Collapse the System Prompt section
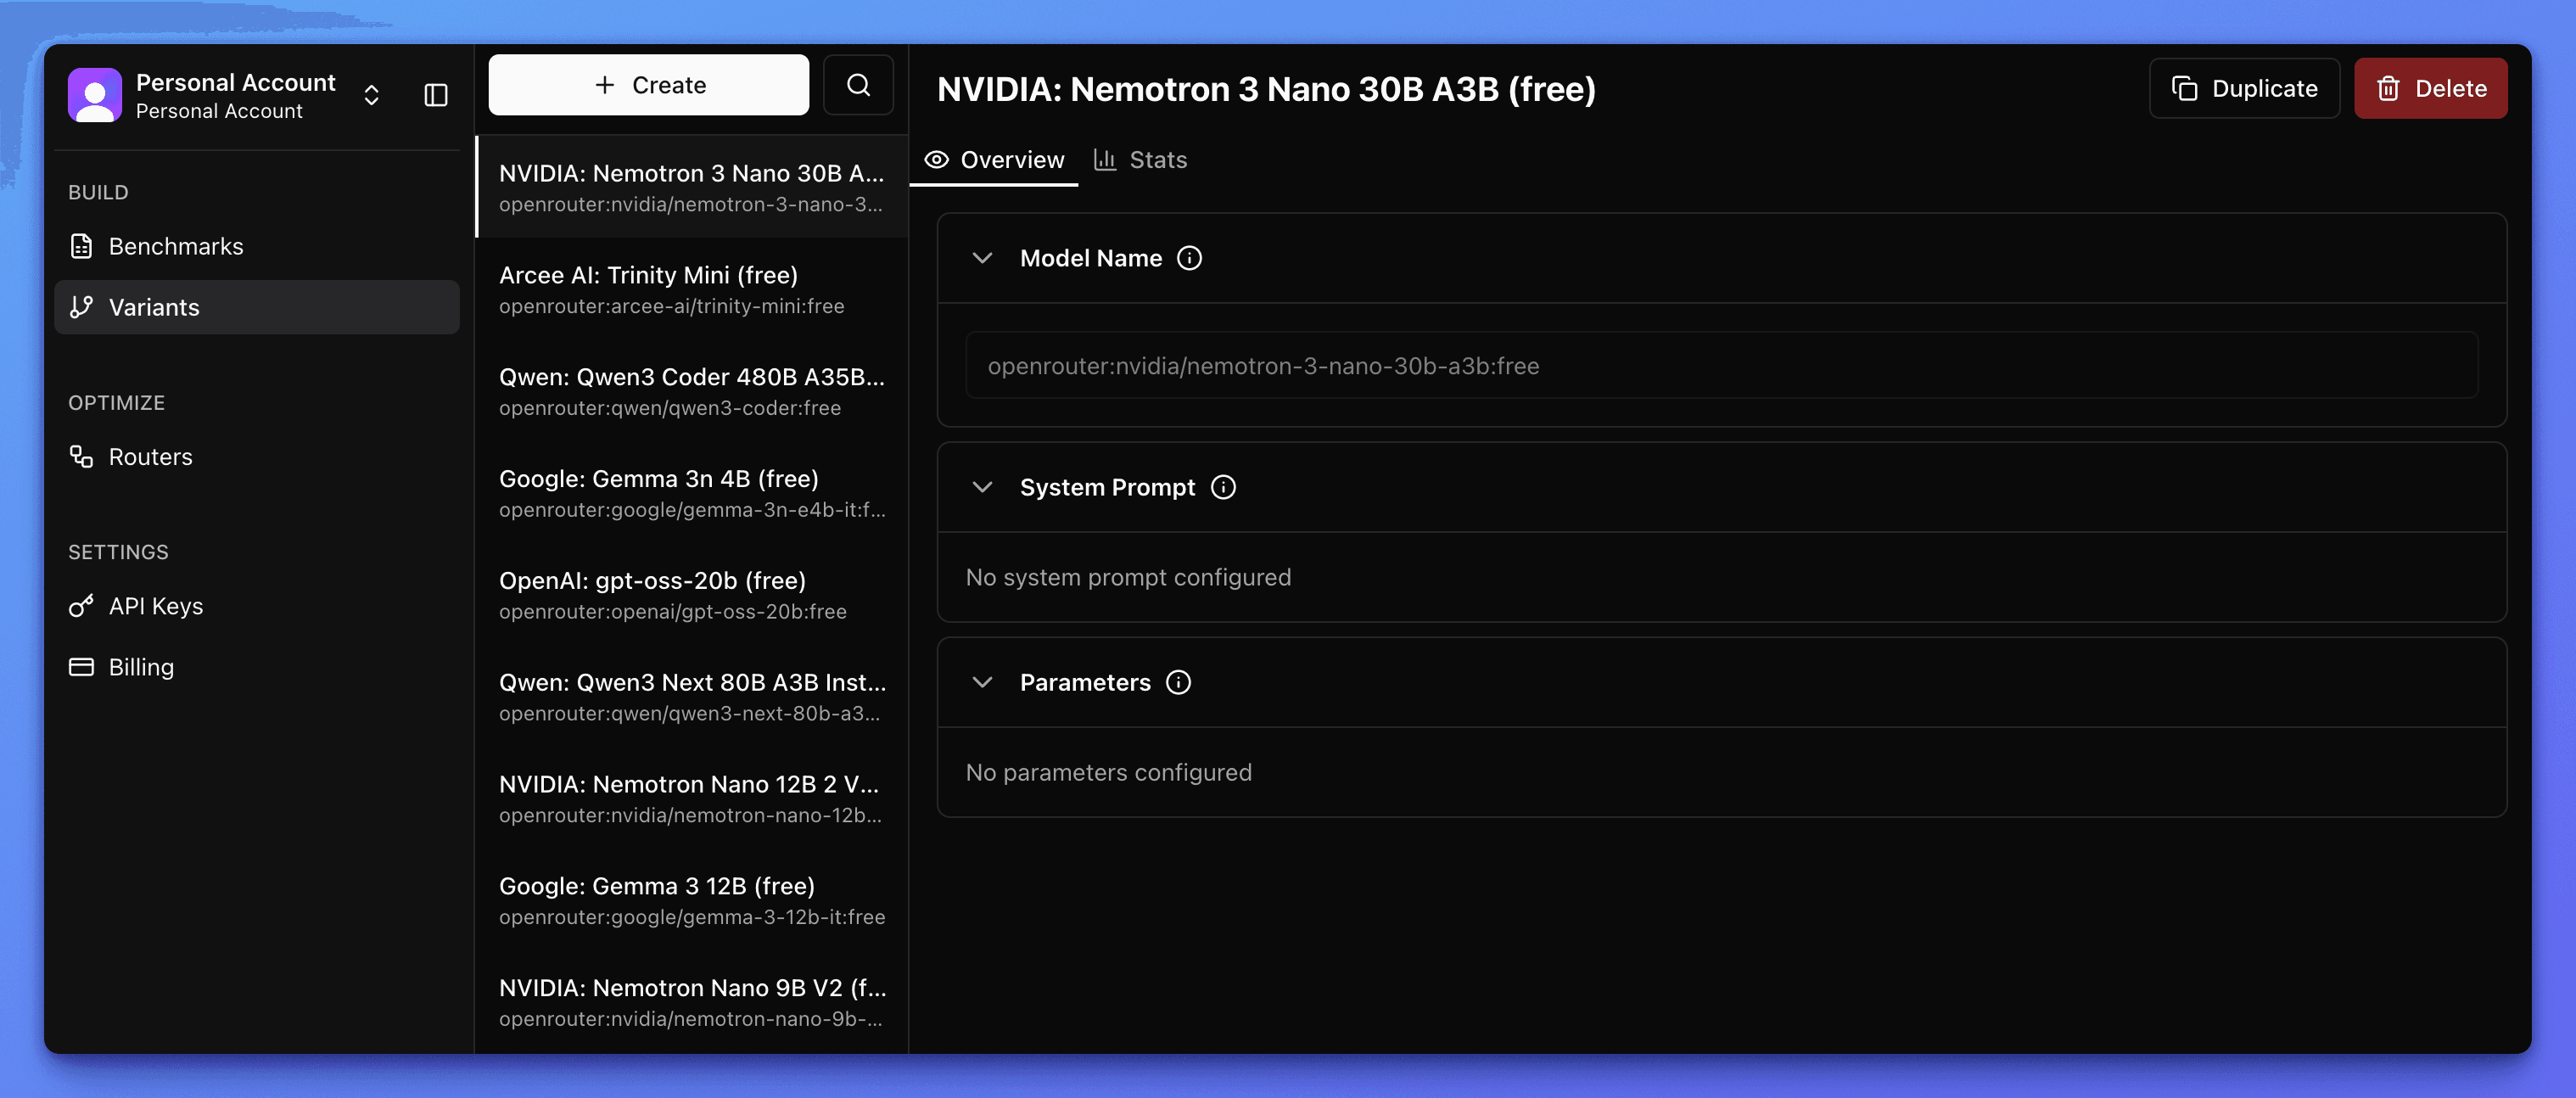 [x=982, y=487]
